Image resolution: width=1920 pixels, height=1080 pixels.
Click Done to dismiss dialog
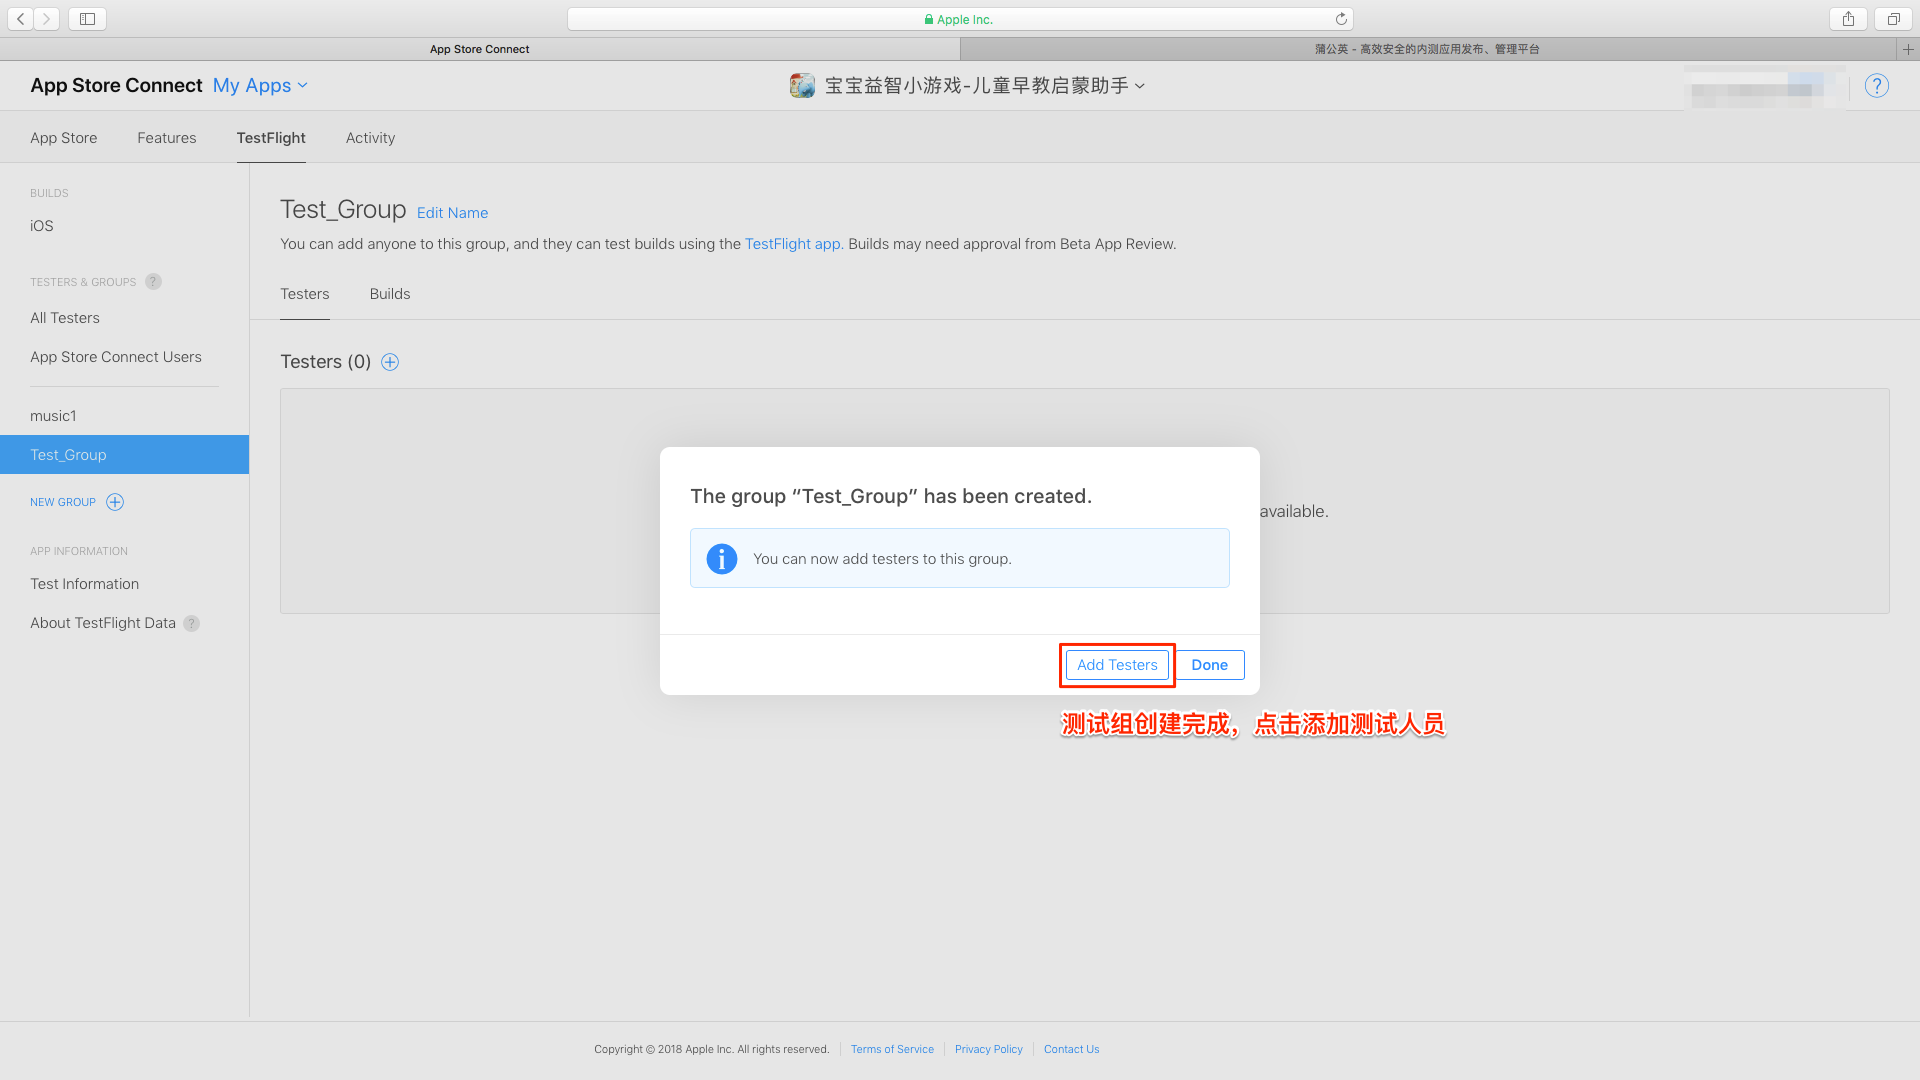pos(1210,665)
